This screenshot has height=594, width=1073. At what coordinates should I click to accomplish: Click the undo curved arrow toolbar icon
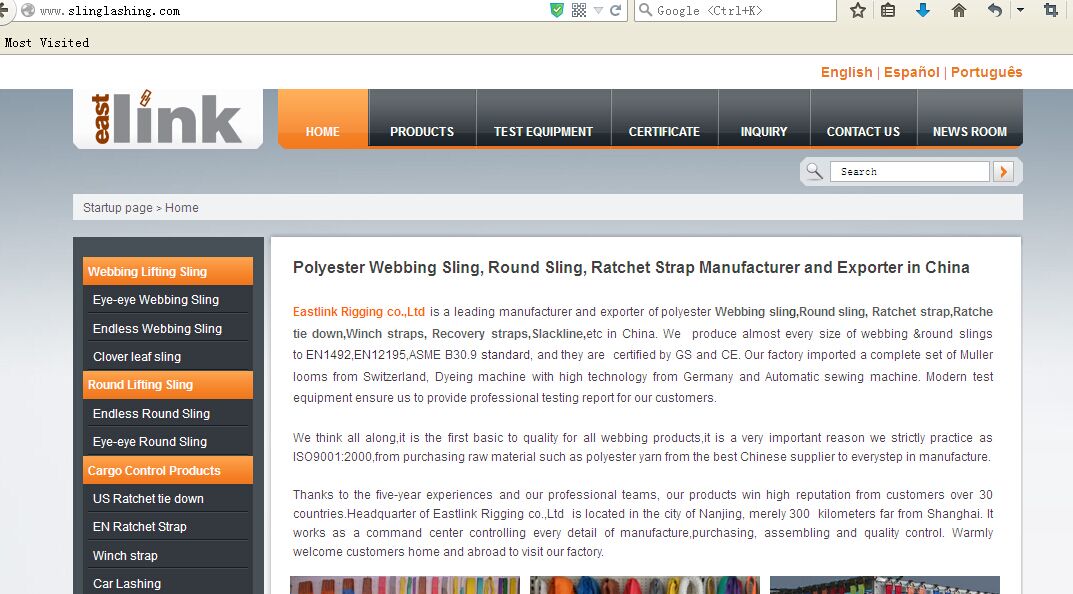(x=995, y=10)
